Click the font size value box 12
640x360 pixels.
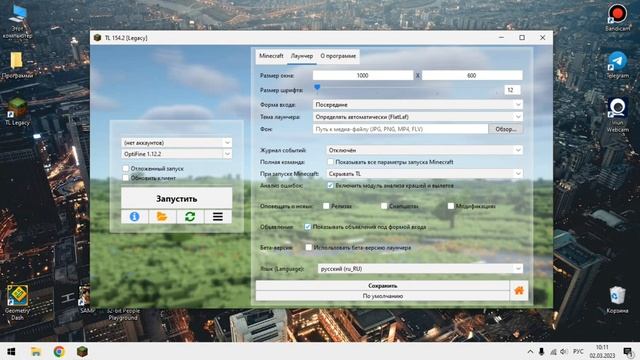tap(512, 90)
